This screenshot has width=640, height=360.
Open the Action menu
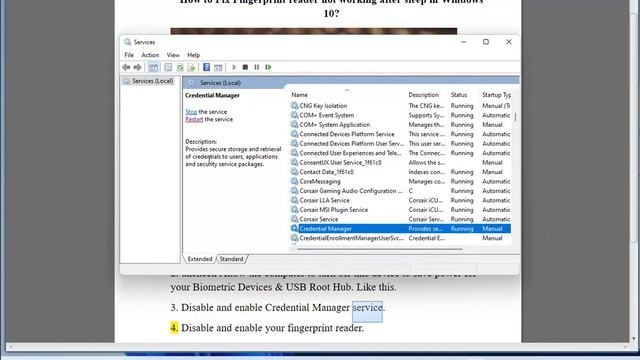pos(150,55)
